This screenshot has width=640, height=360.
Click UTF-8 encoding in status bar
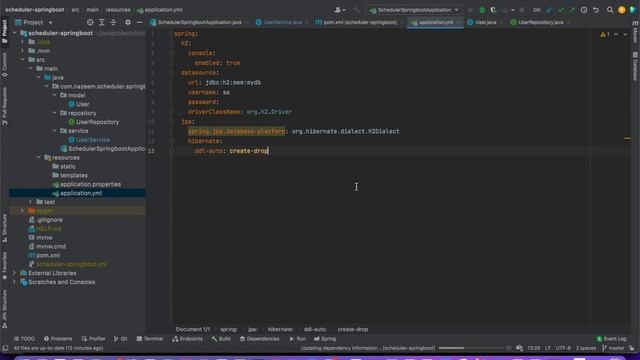tap(563, 348)
